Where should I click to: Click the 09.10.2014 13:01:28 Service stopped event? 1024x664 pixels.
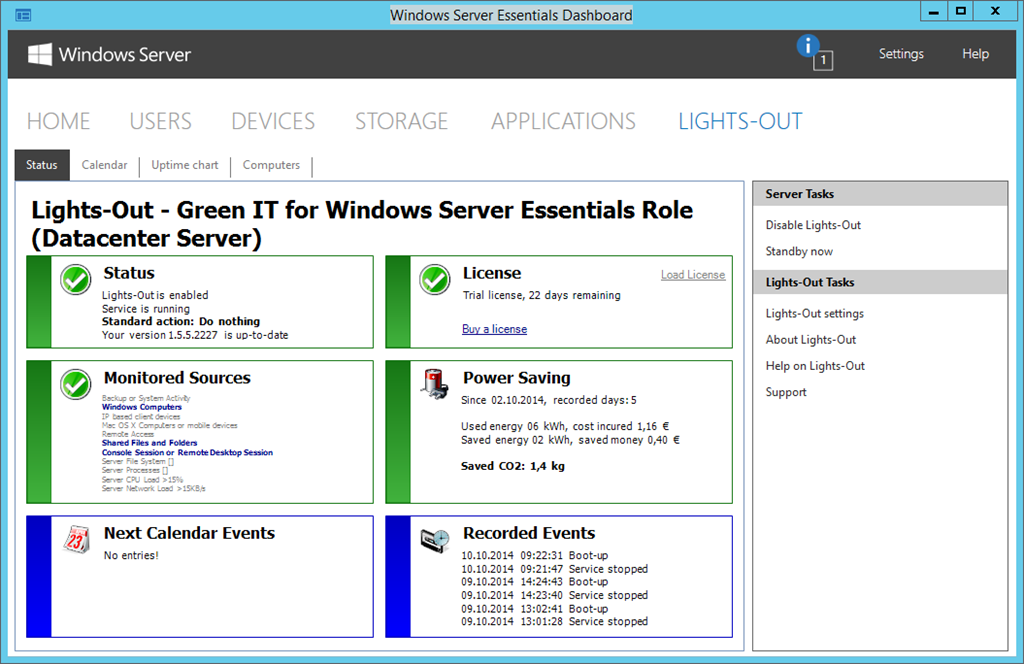(554, 622)
